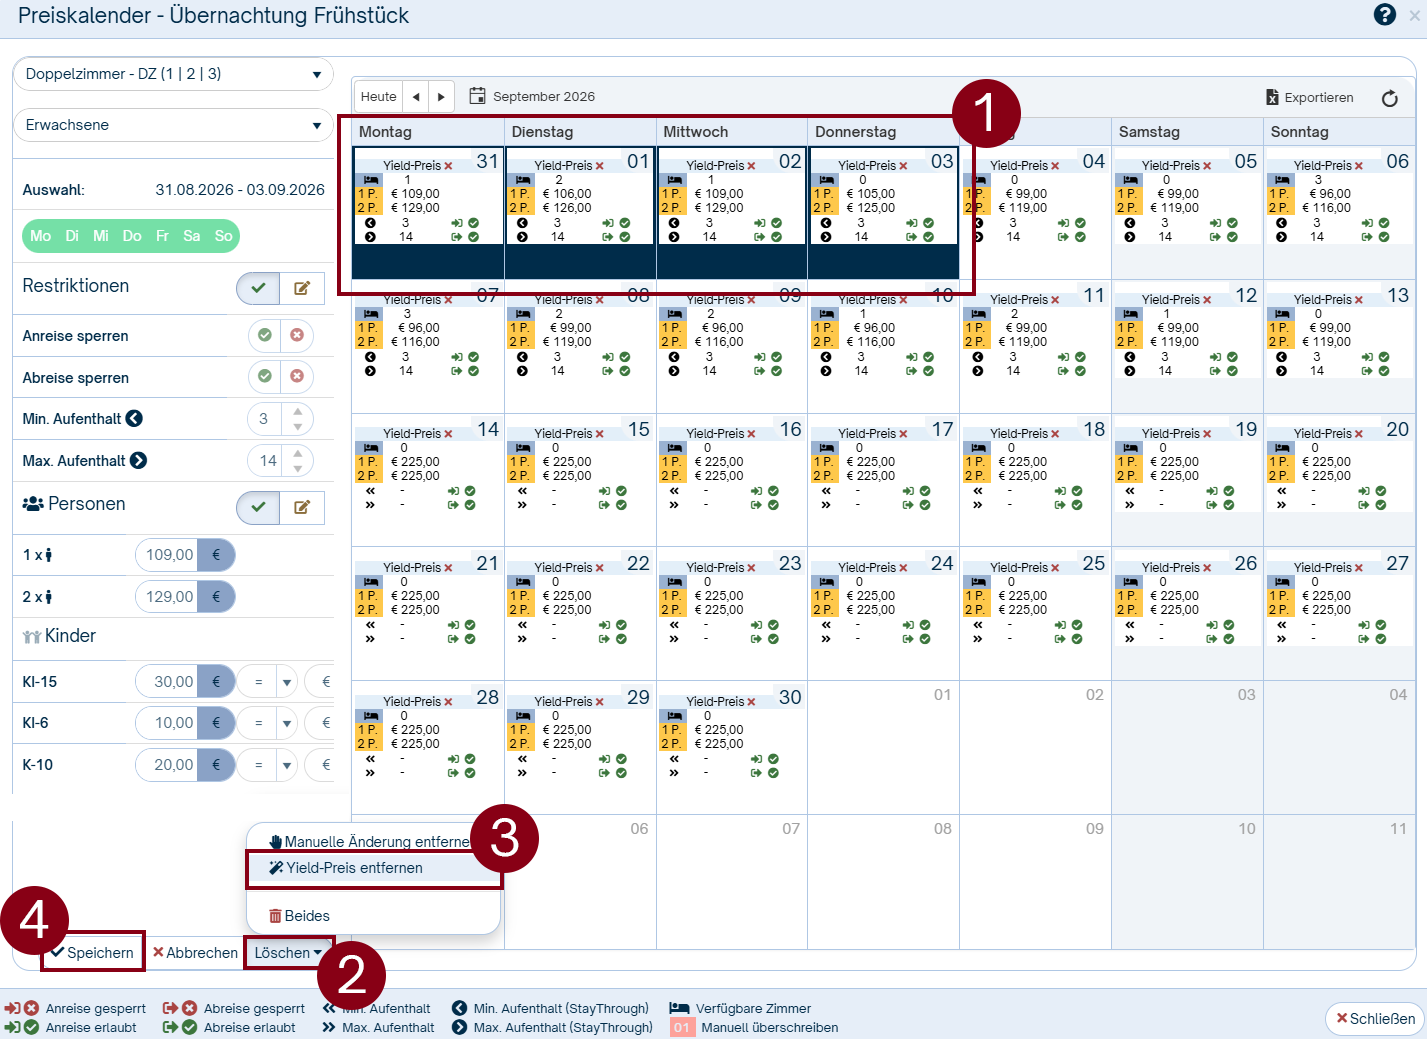
Task: Allow arrival via Anreise sperren green check
Action: point(265,335)
